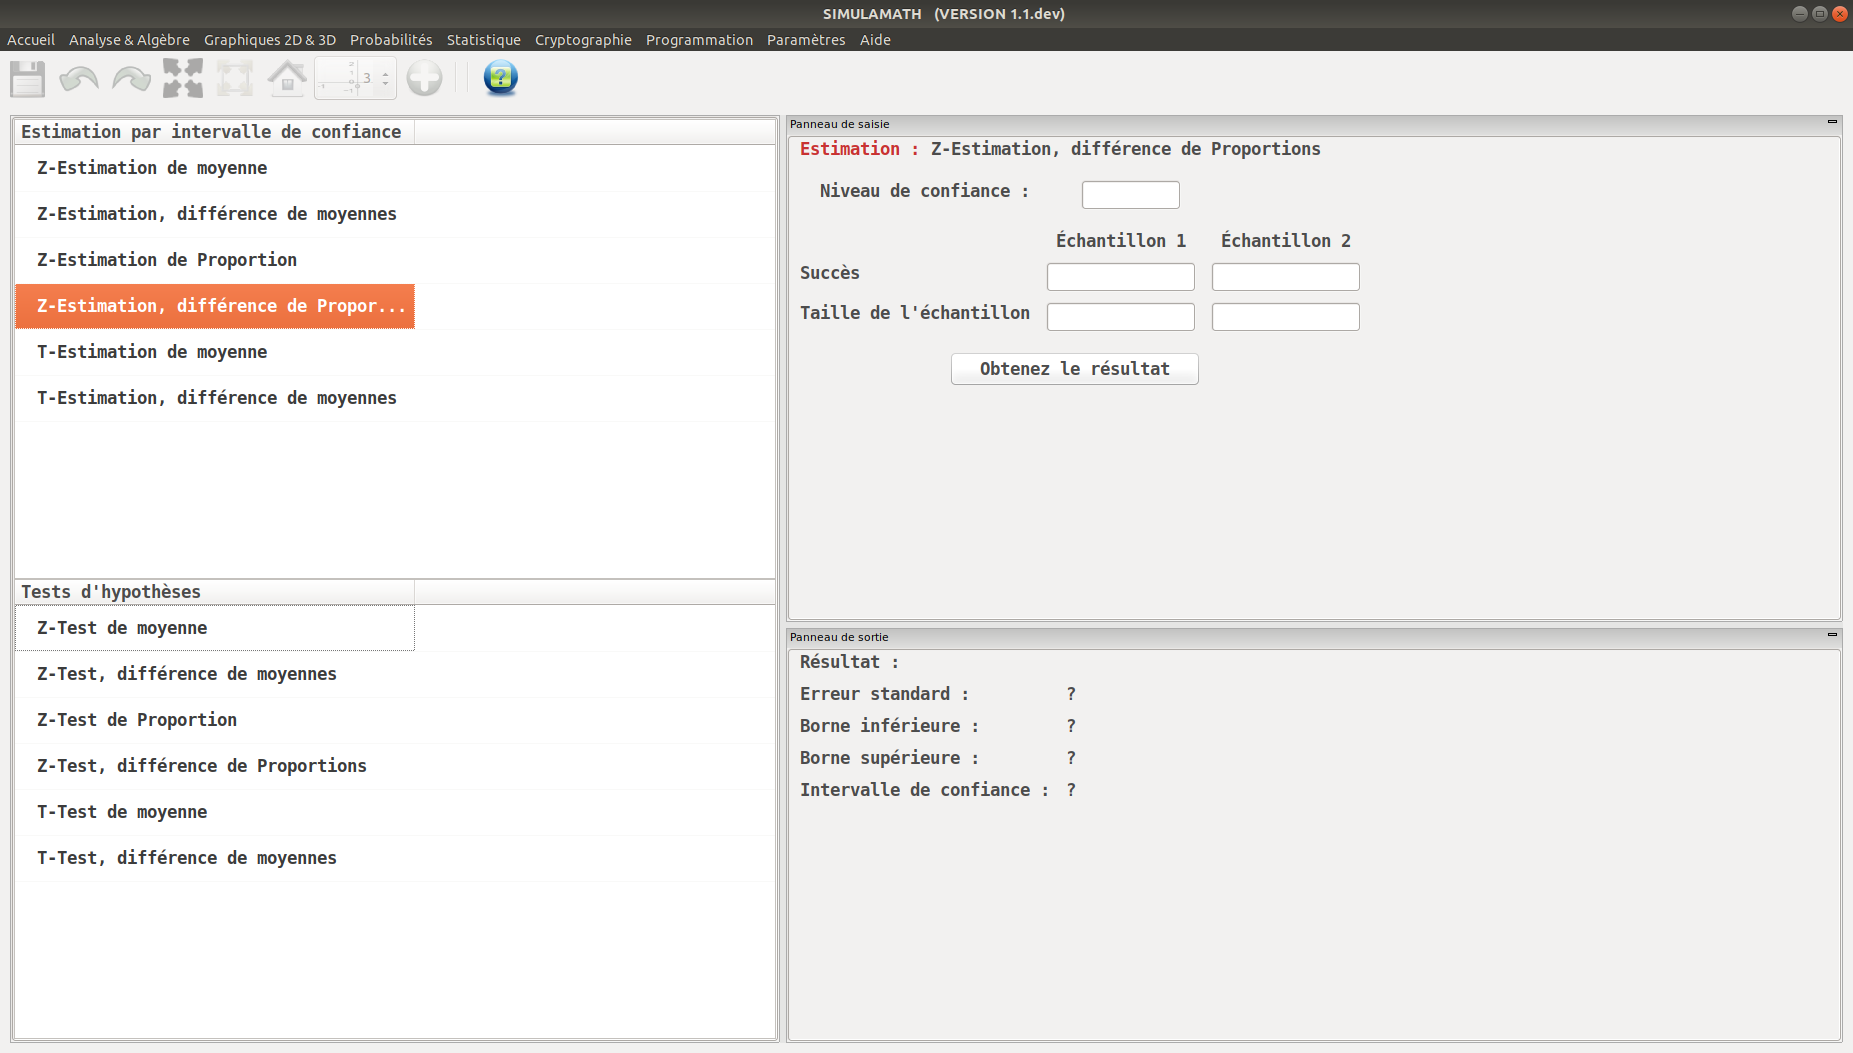Click the Borne supérieure result label
The width and height of the screenshot is (1853, 1053).
tap(889, 758)
